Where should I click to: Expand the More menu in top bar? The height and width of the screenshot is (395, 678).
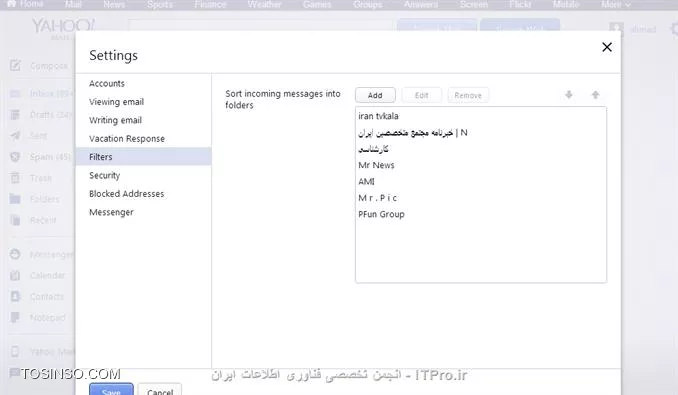(616, 4)
